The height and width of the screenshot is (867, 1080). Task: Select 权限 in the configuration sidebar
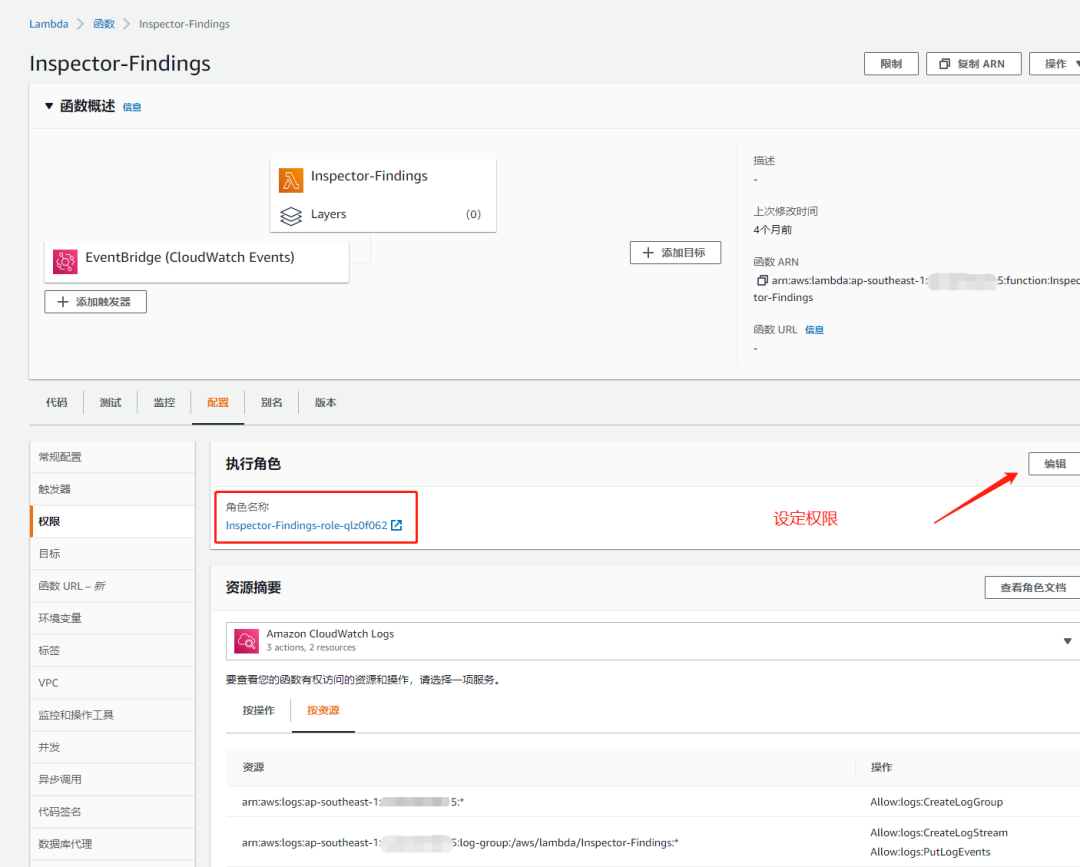point(113,521)
